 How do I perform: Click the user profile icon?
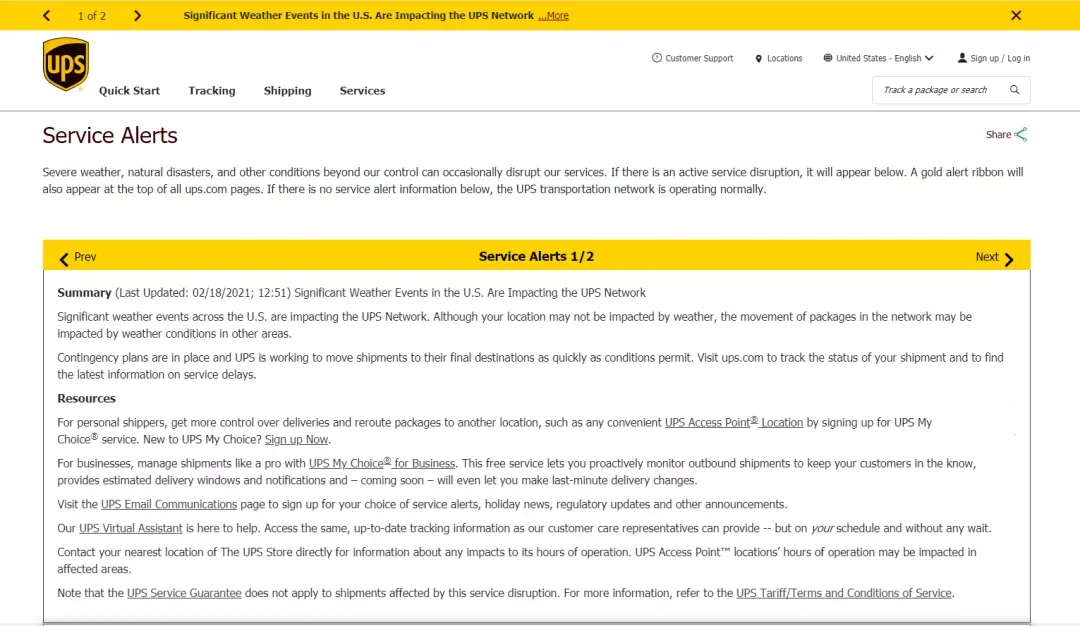click(x=962, y=58)
